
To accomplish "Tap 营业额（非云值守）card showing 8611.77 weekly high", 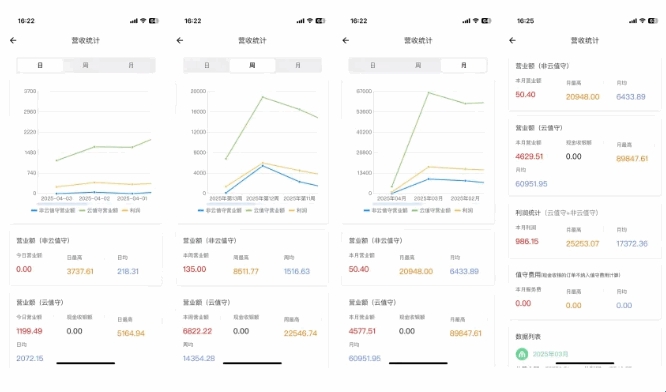I will 252,259.
